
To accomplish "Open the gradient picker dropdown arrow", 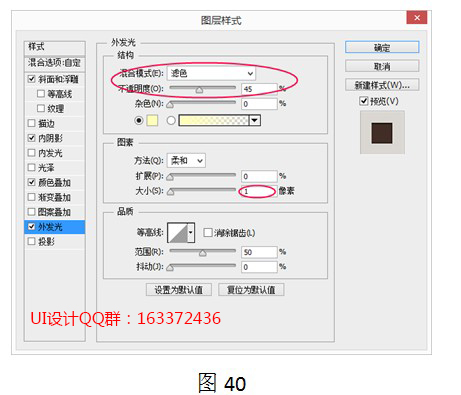I will click(x=255, y=120).
